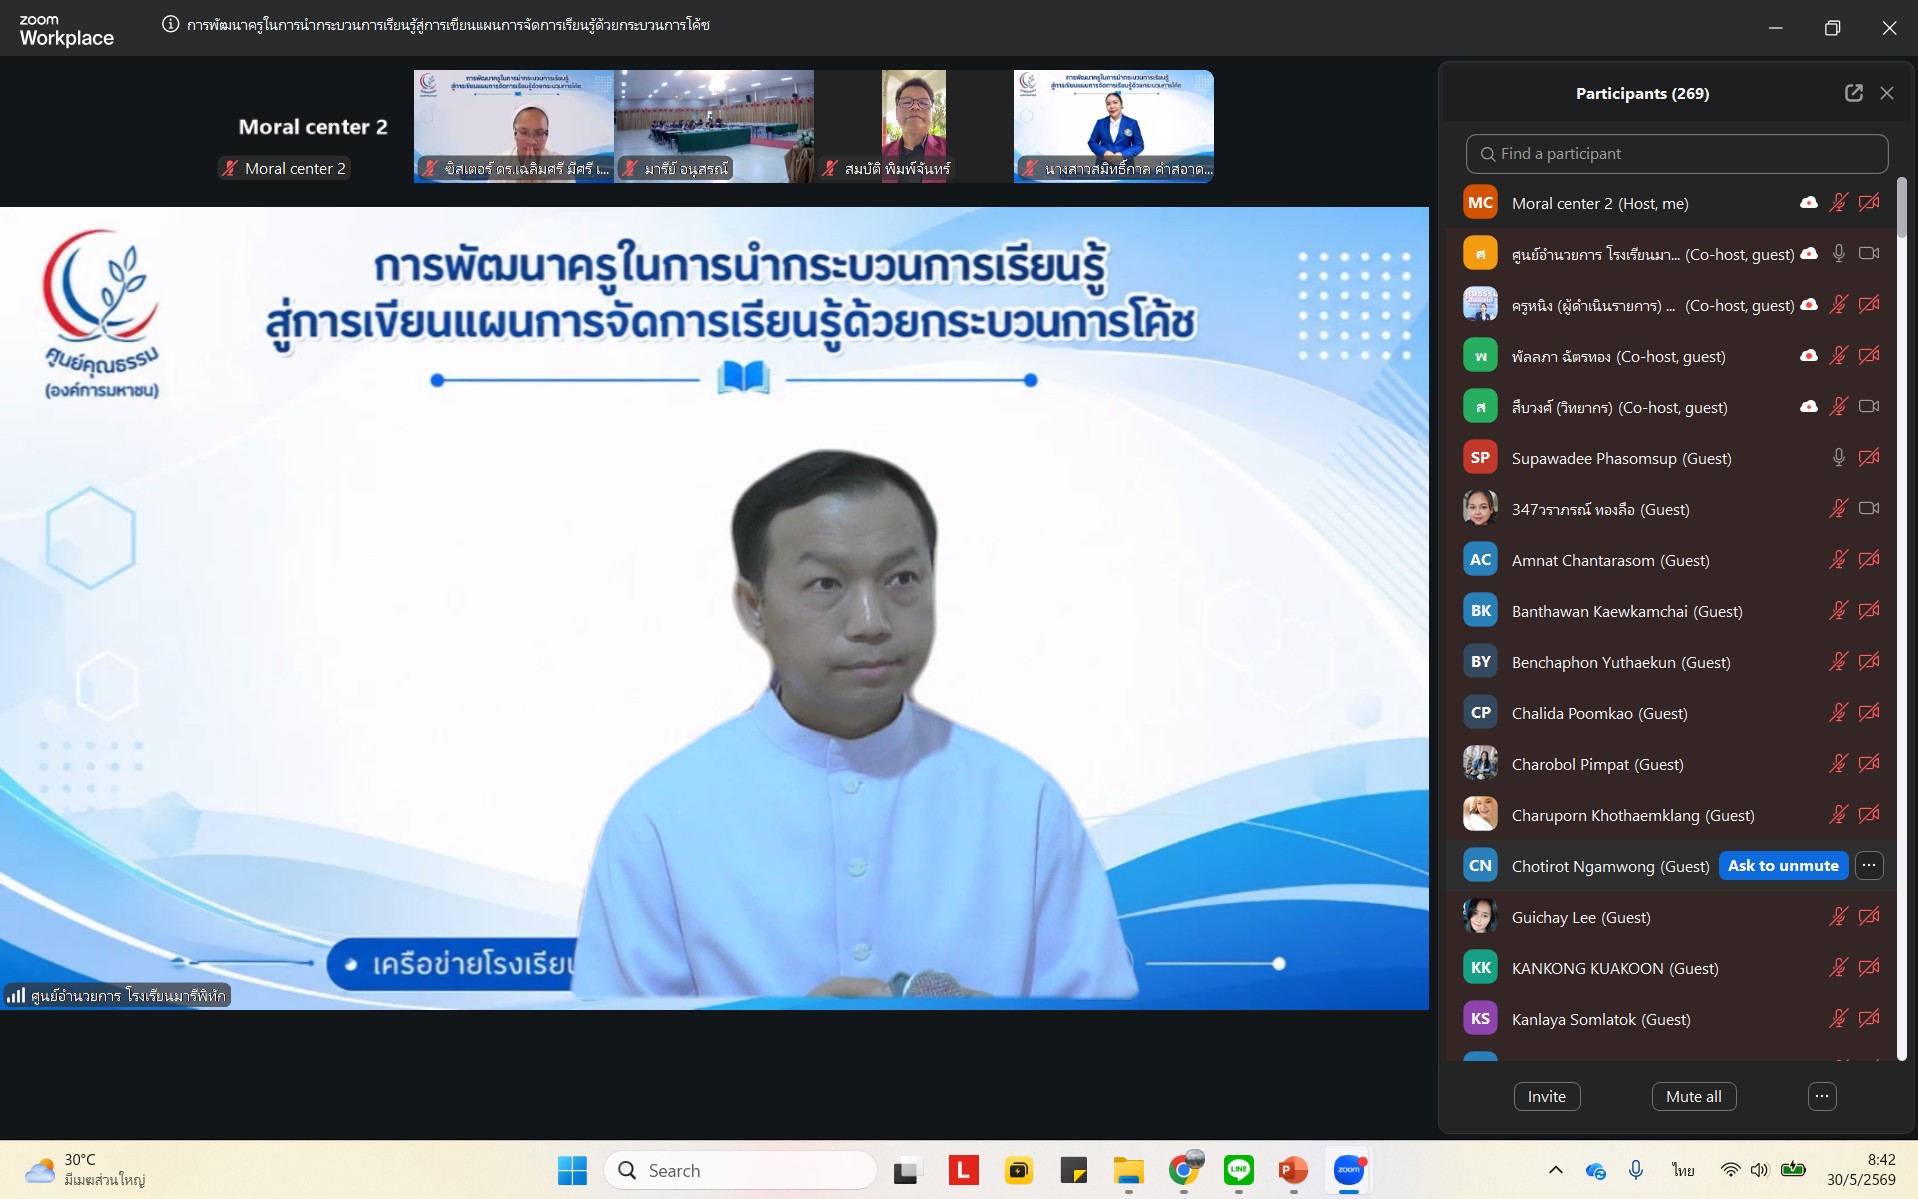Close the Participants panel
The width and height of the screenshot is (1918, 1199).
(1887, 93)
